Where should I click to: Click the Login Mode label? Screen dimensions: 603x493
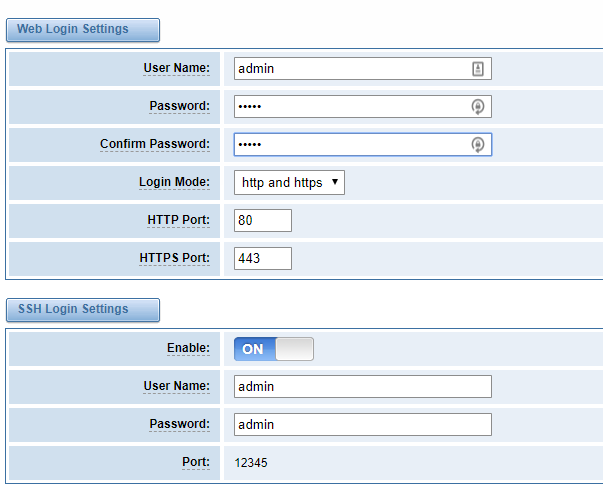(174, 182)
